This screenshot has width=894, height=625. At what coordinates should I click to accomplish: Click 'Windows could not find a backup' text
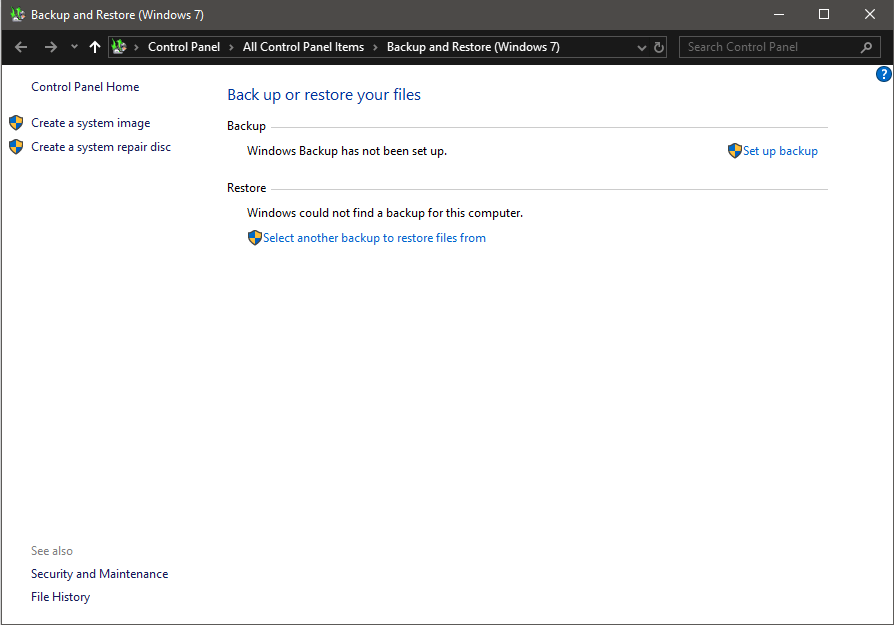point(384,213)
